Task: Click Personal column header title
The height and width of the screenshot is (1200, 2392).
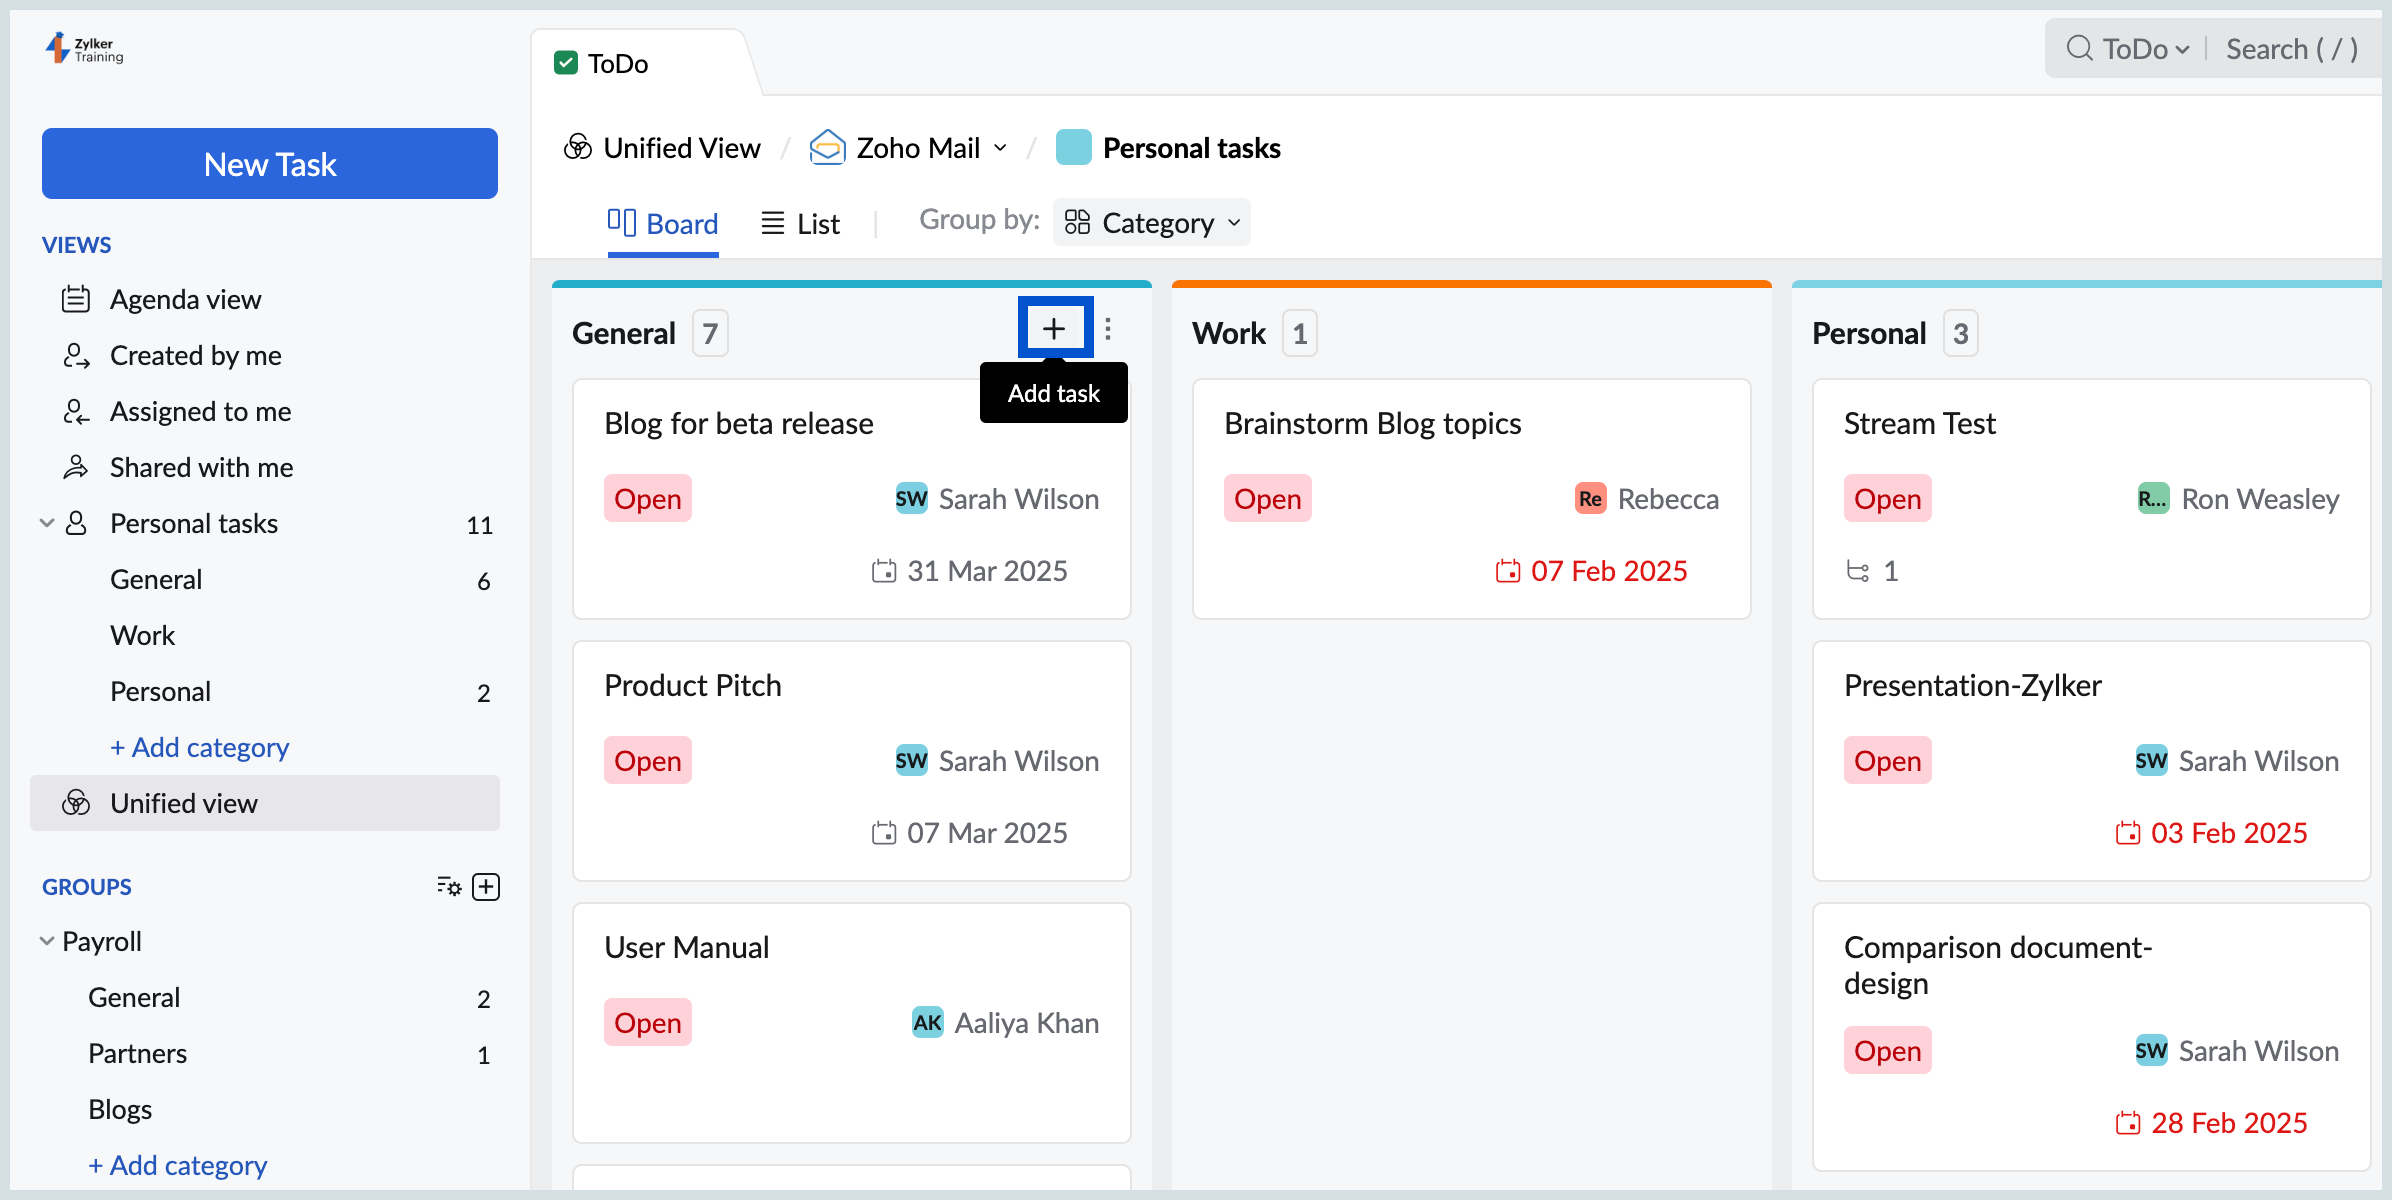Action: (1869, 333)
